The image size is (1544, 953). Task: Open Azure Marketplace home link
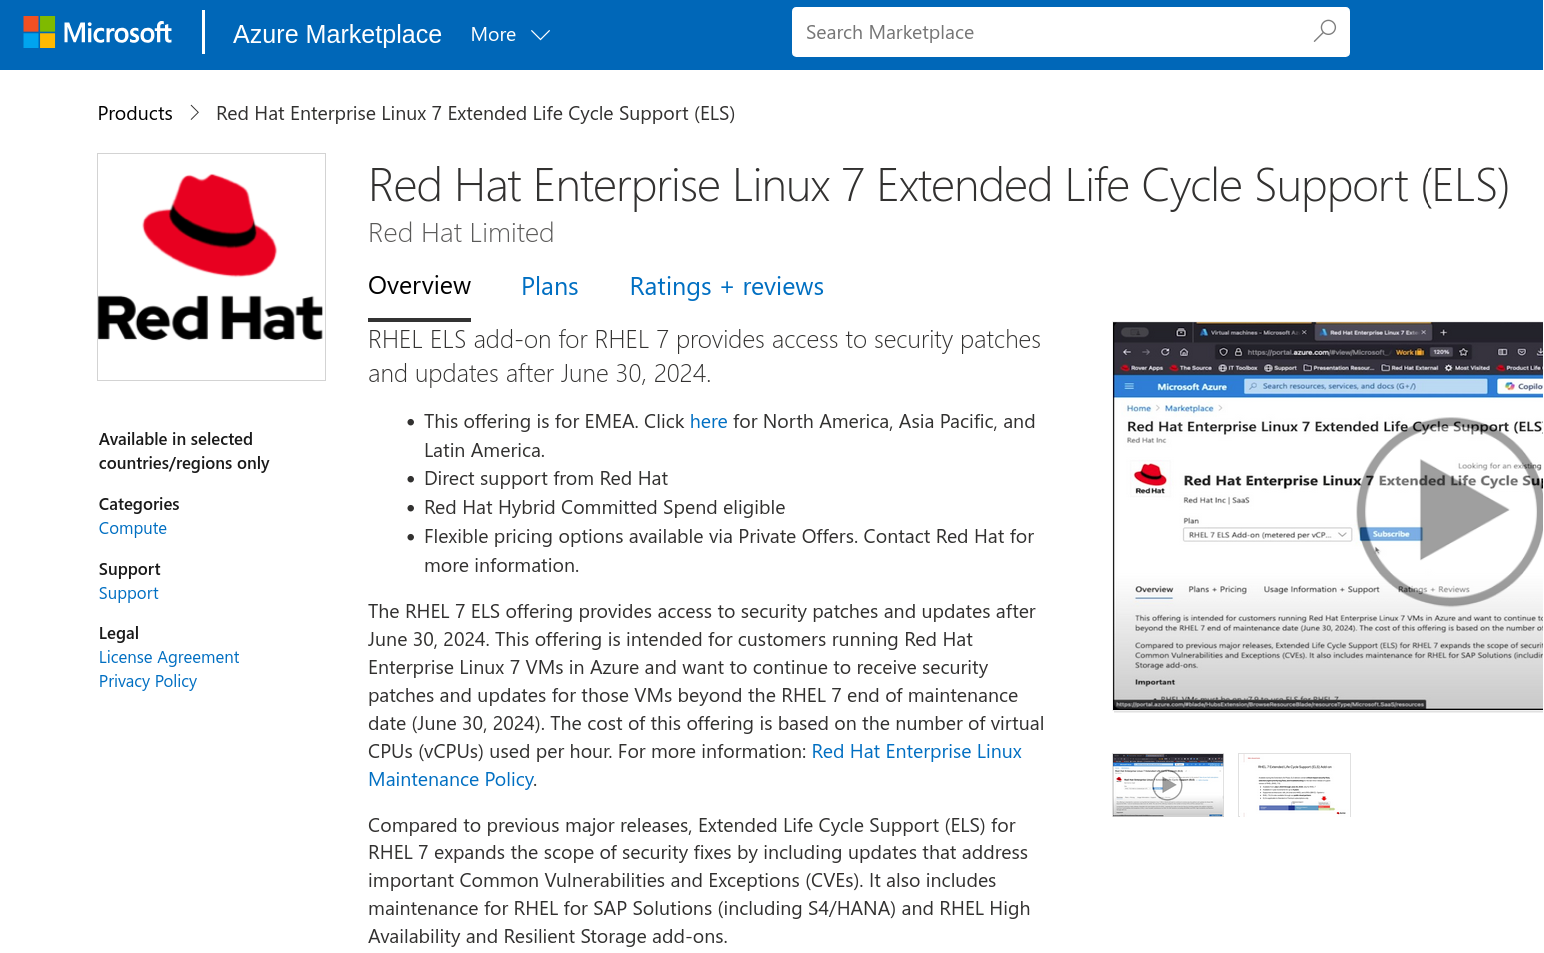coord(337,34)
